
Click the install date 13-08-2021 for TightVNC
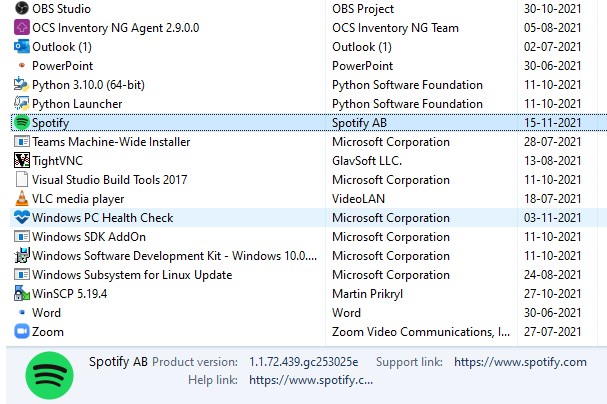click(552, 161)
